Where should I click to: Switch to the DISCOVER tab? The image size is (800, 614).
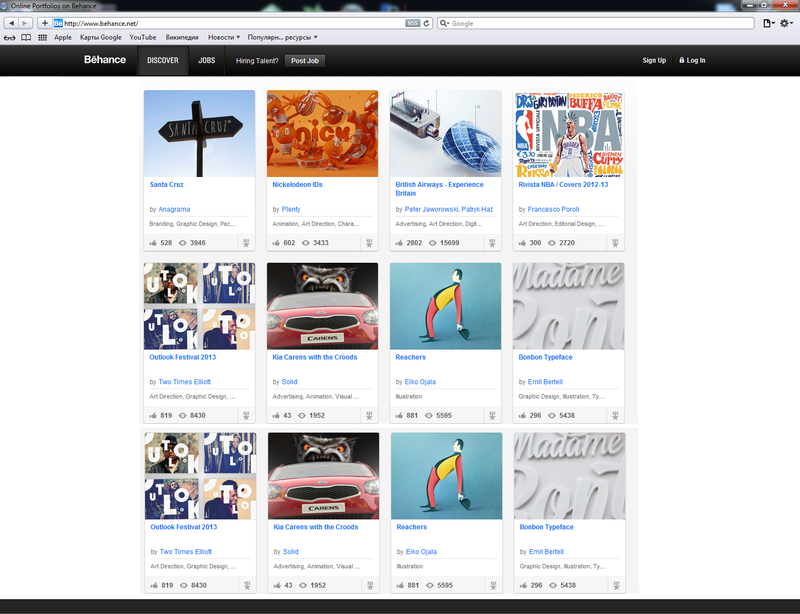coord(163,60)
